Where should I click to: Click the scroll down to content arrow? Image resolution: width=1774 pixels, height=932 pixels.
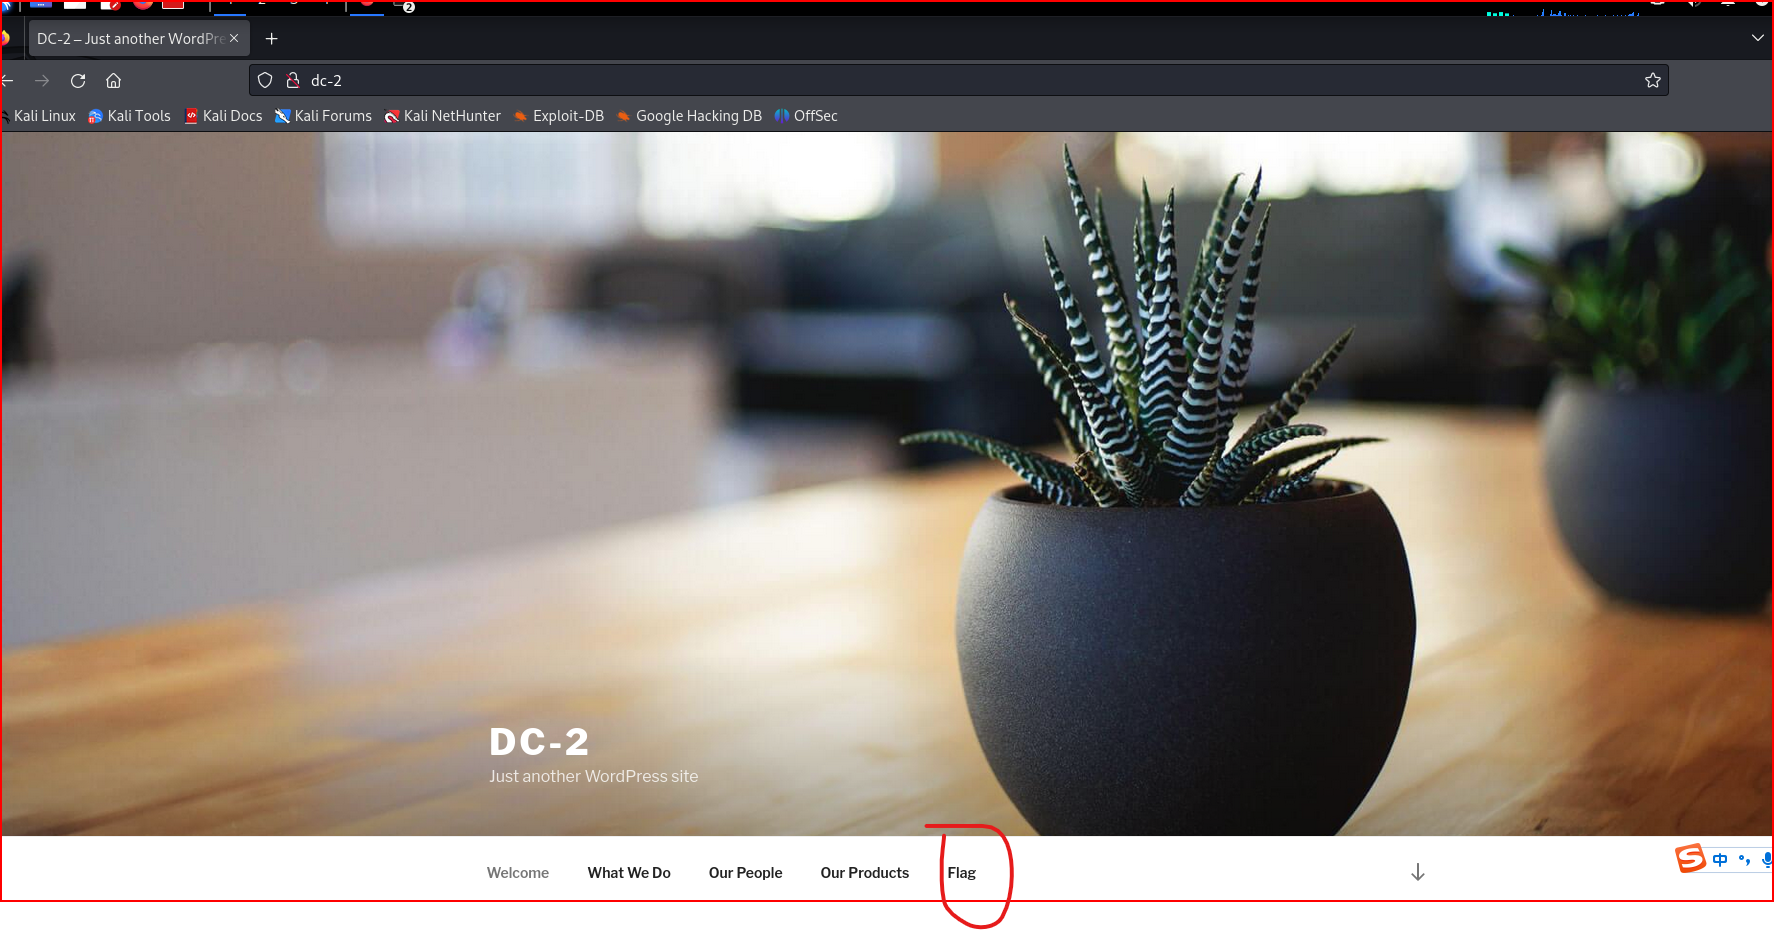point(1418,872)
